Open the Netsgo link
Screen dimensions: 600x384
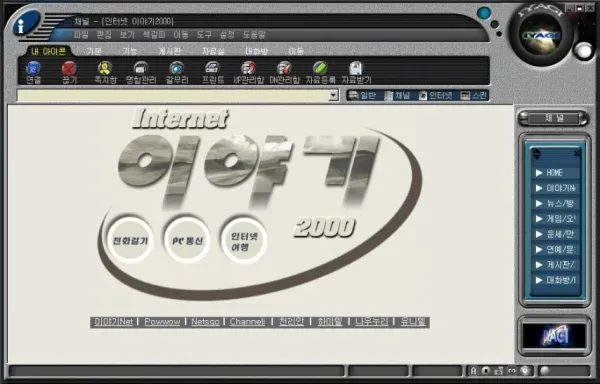205,322
